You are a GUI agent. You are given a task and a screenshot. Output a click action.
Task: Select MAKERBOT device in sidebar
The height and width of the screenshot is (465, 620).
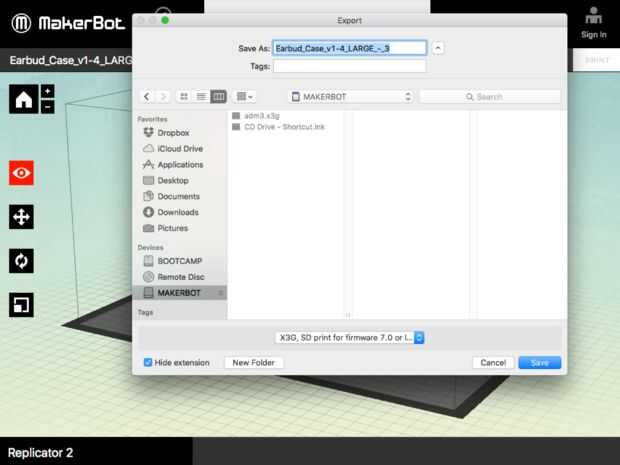pos(180,293)
